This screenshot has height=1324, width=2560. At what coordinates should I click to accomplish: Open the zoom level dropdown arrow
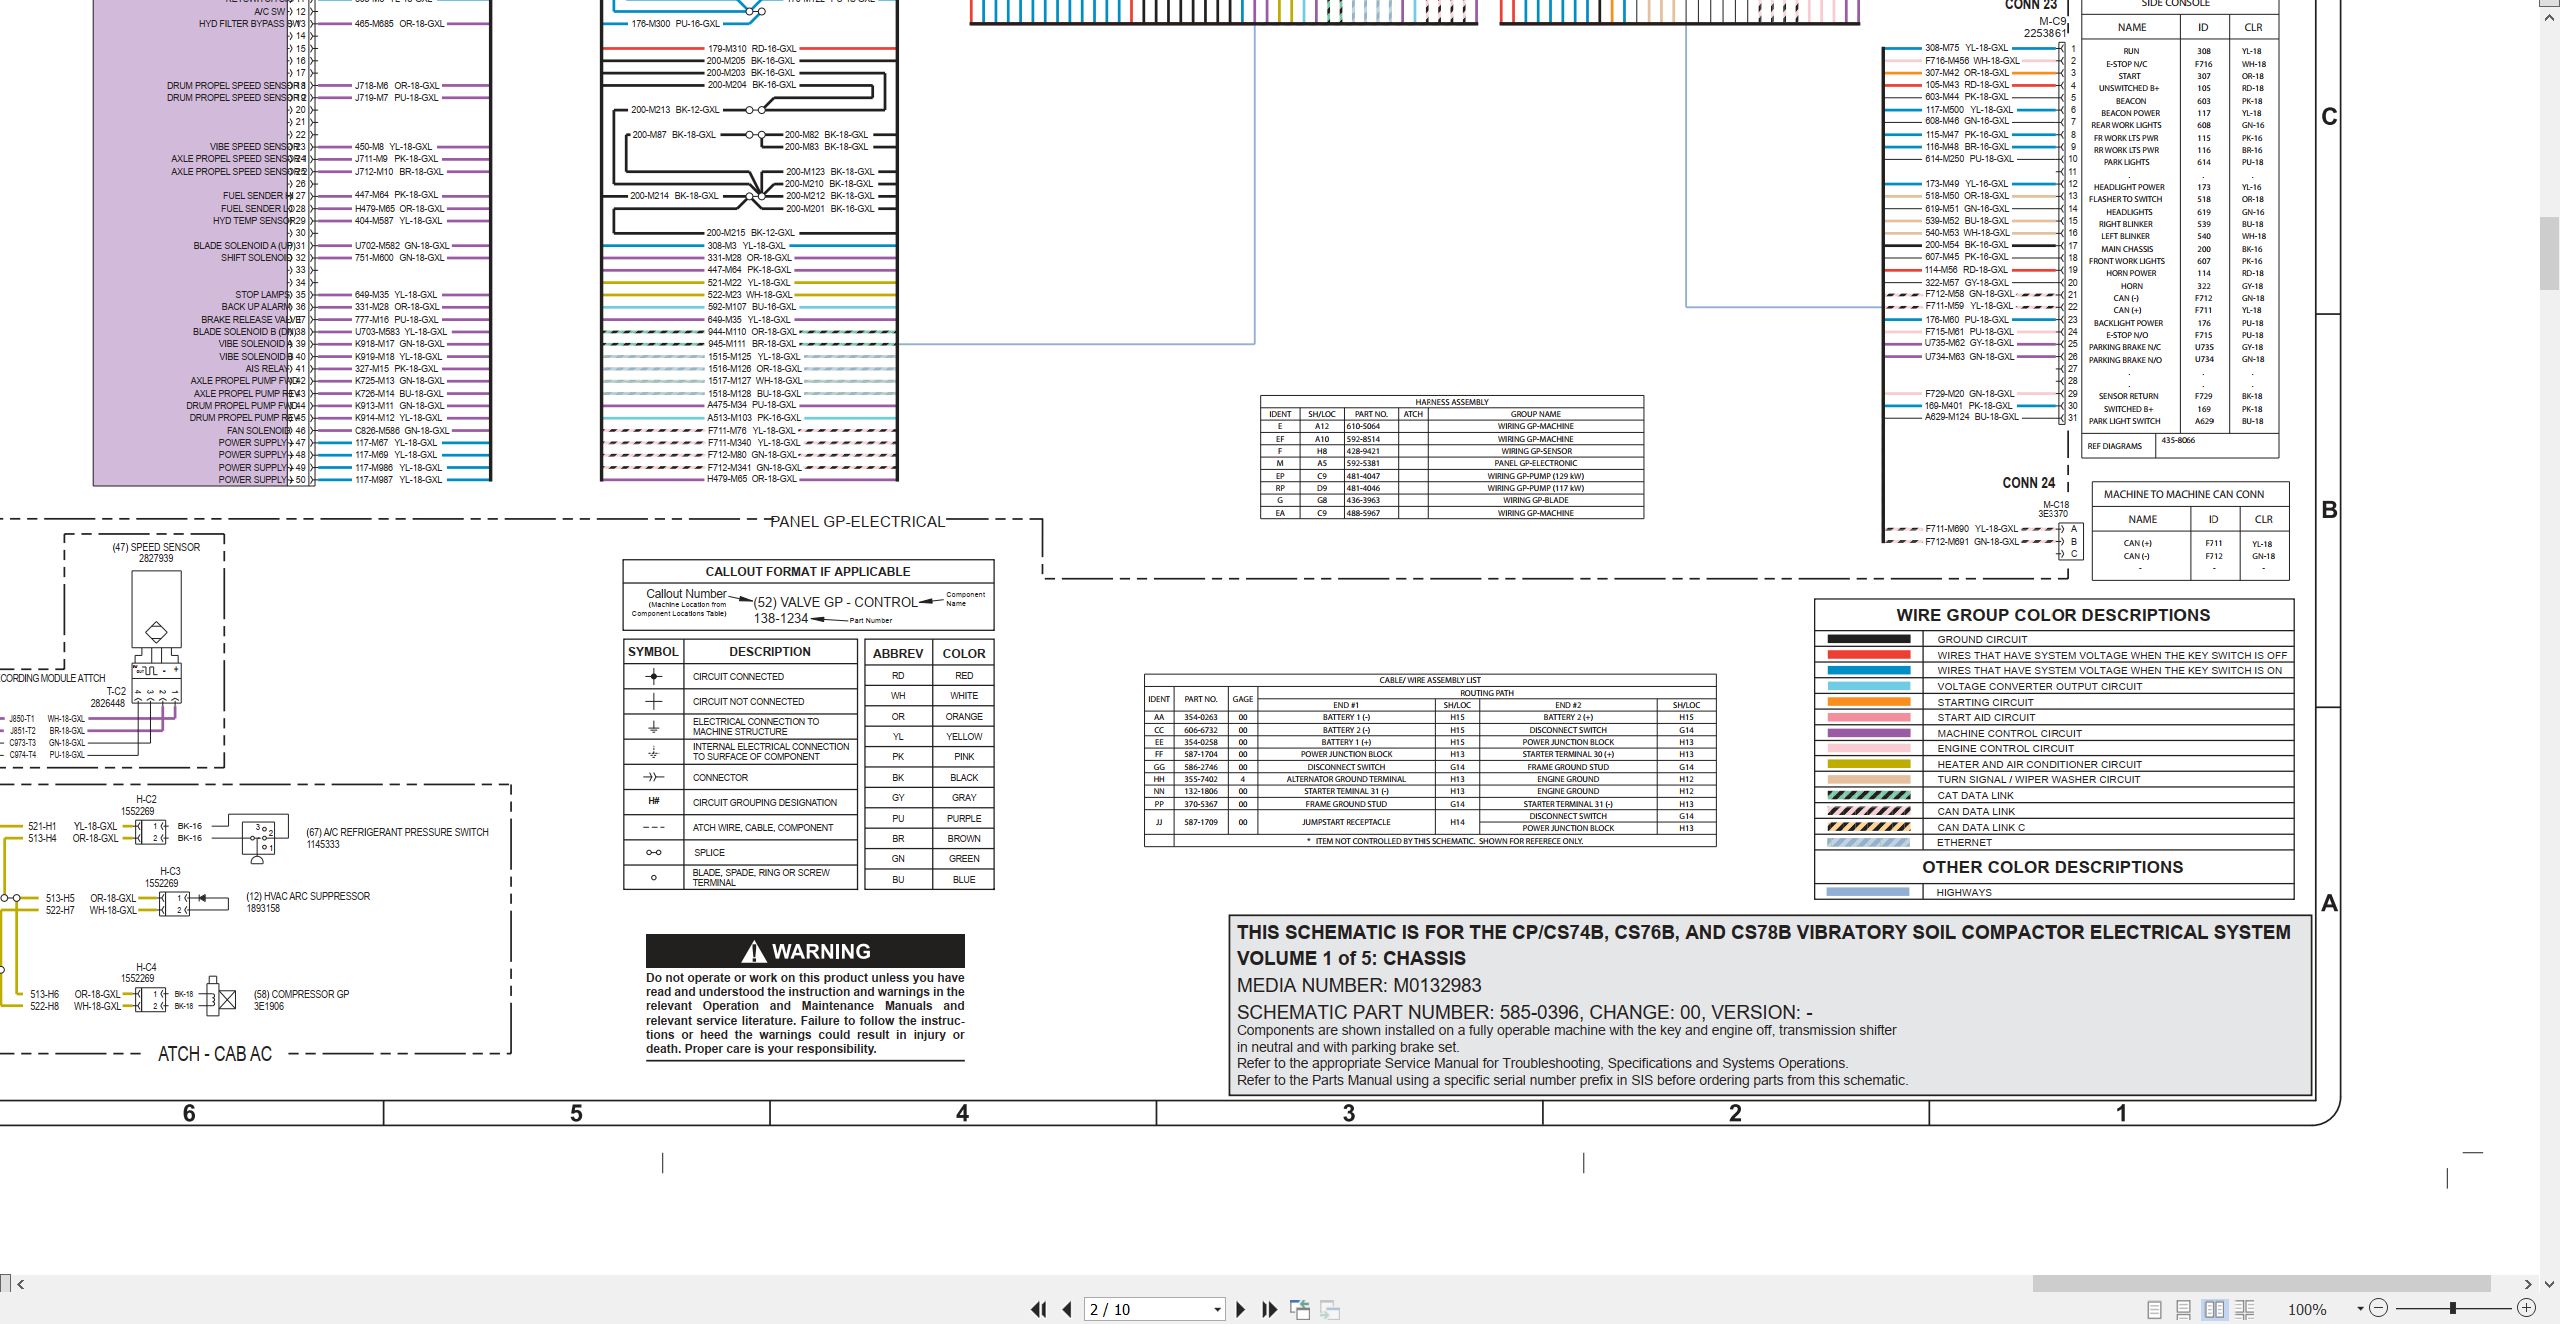2360,1309
